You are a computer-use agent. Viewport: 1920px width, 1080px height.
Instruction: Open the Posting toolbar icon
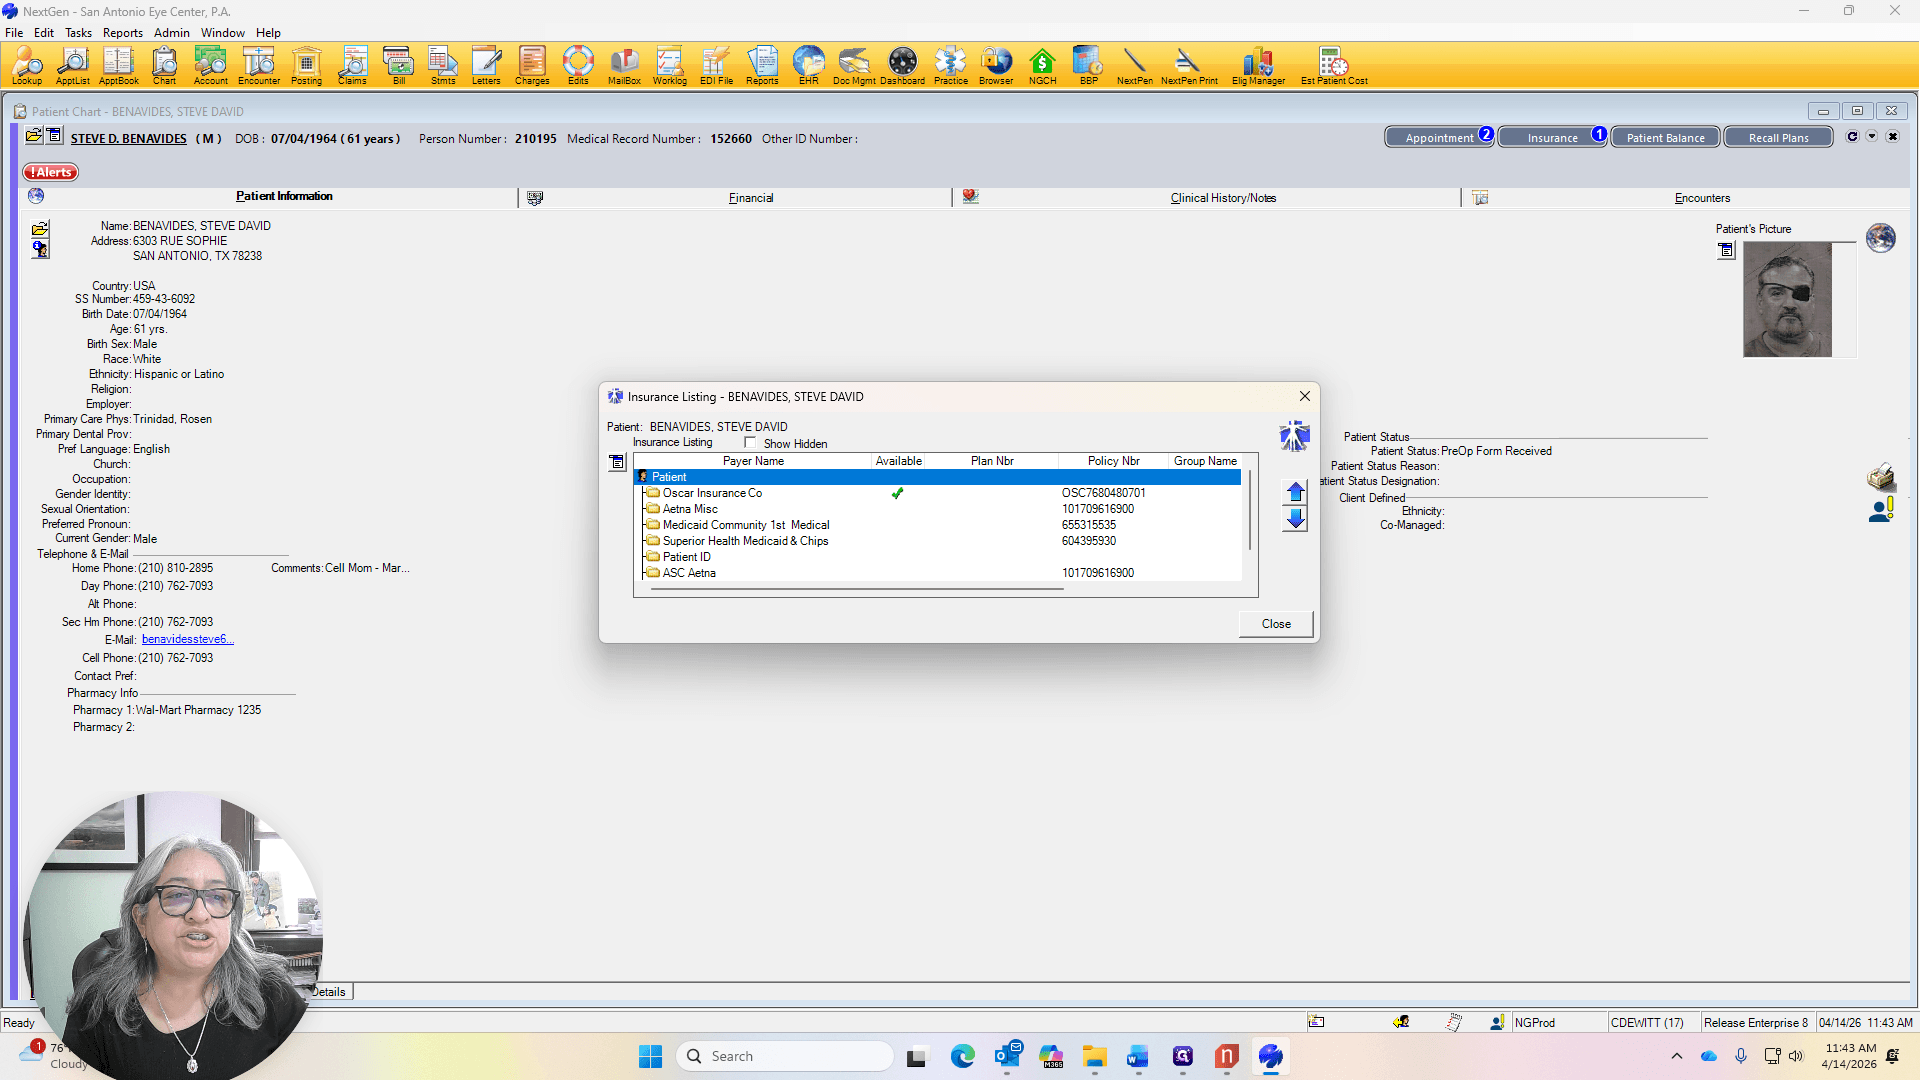tap(306, 66)
